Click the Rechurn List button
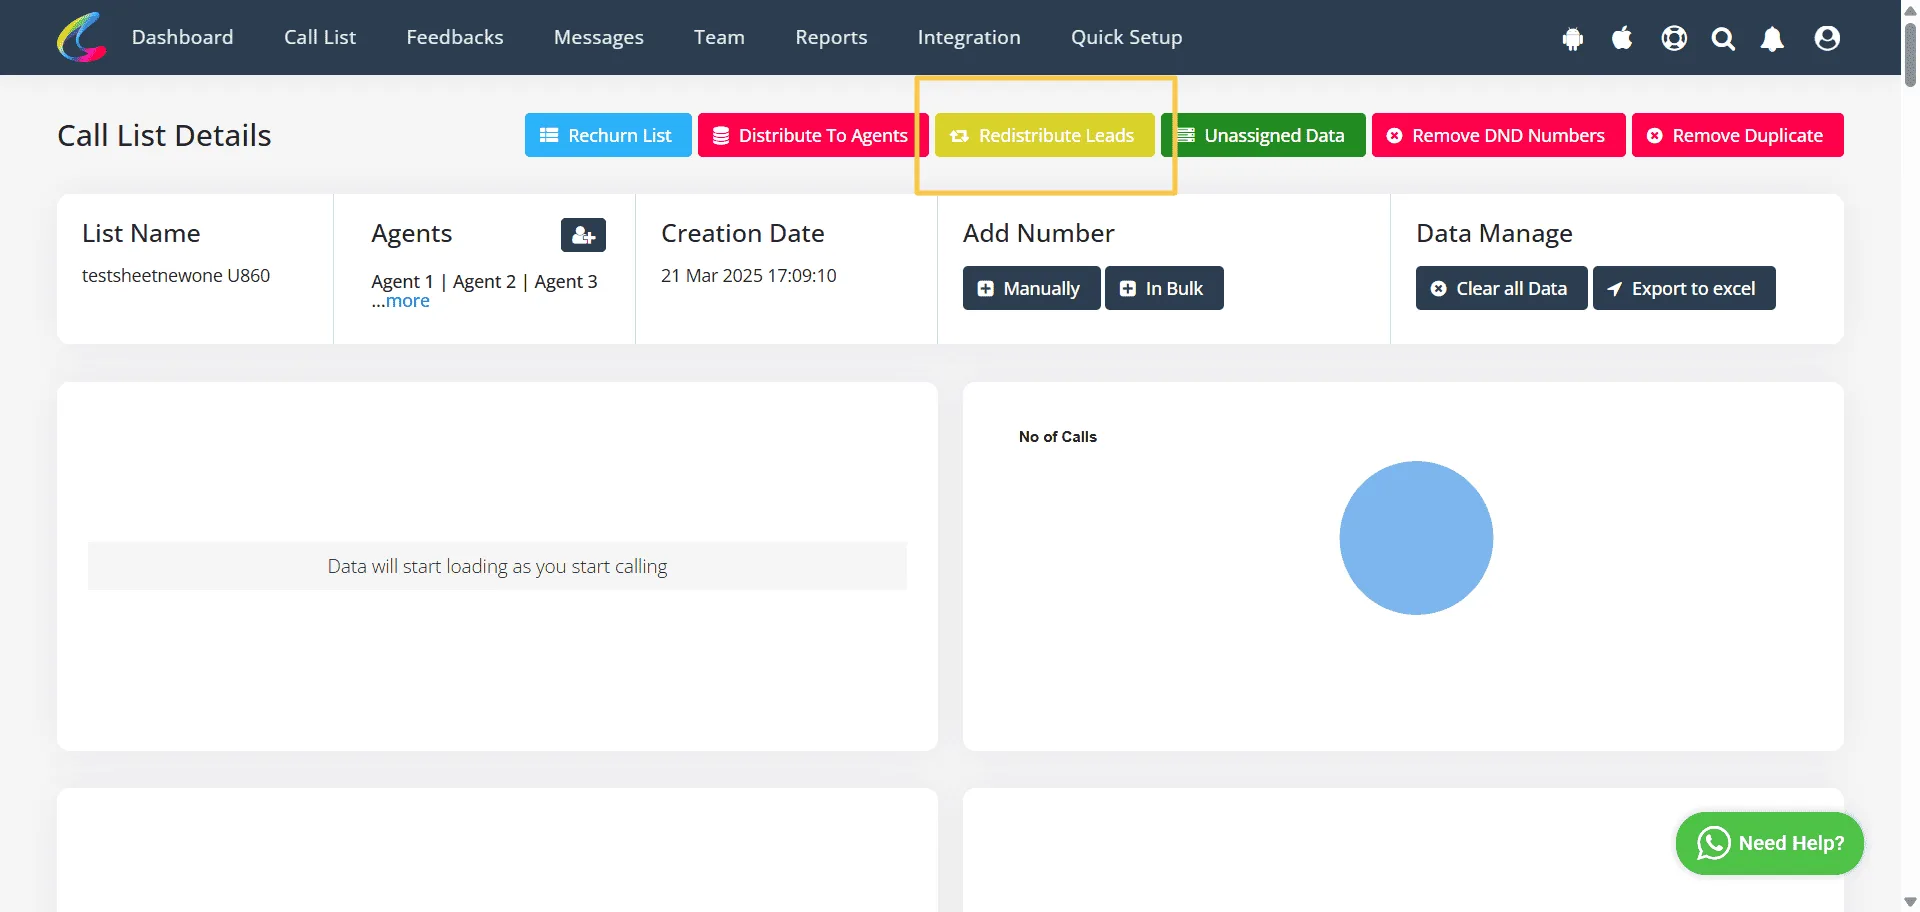 coord(608,135)
